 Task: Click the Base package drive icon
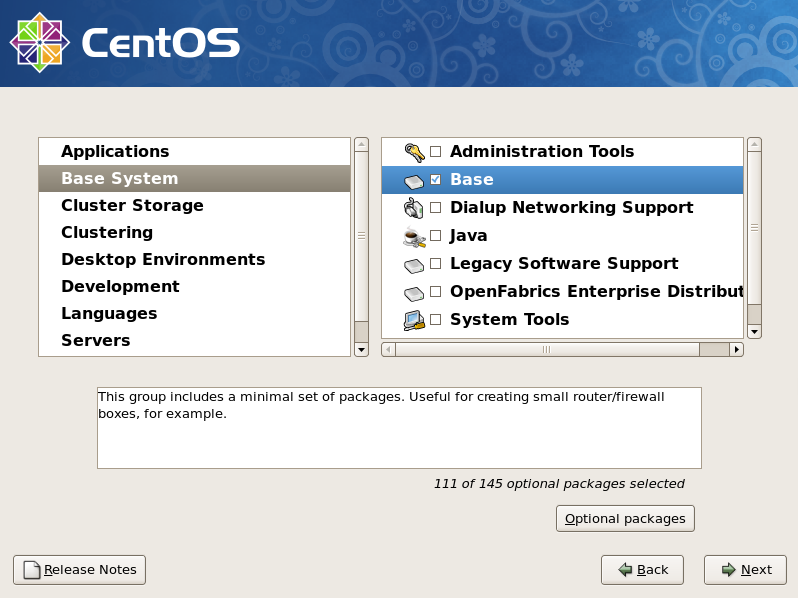click(414, 181)
